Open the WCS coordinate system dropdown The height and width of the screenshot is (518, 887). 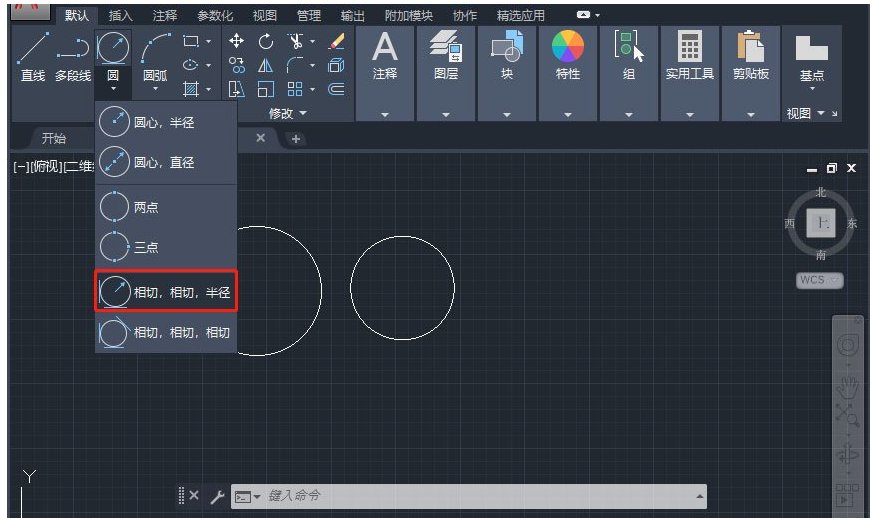click(x=820, y=280)
